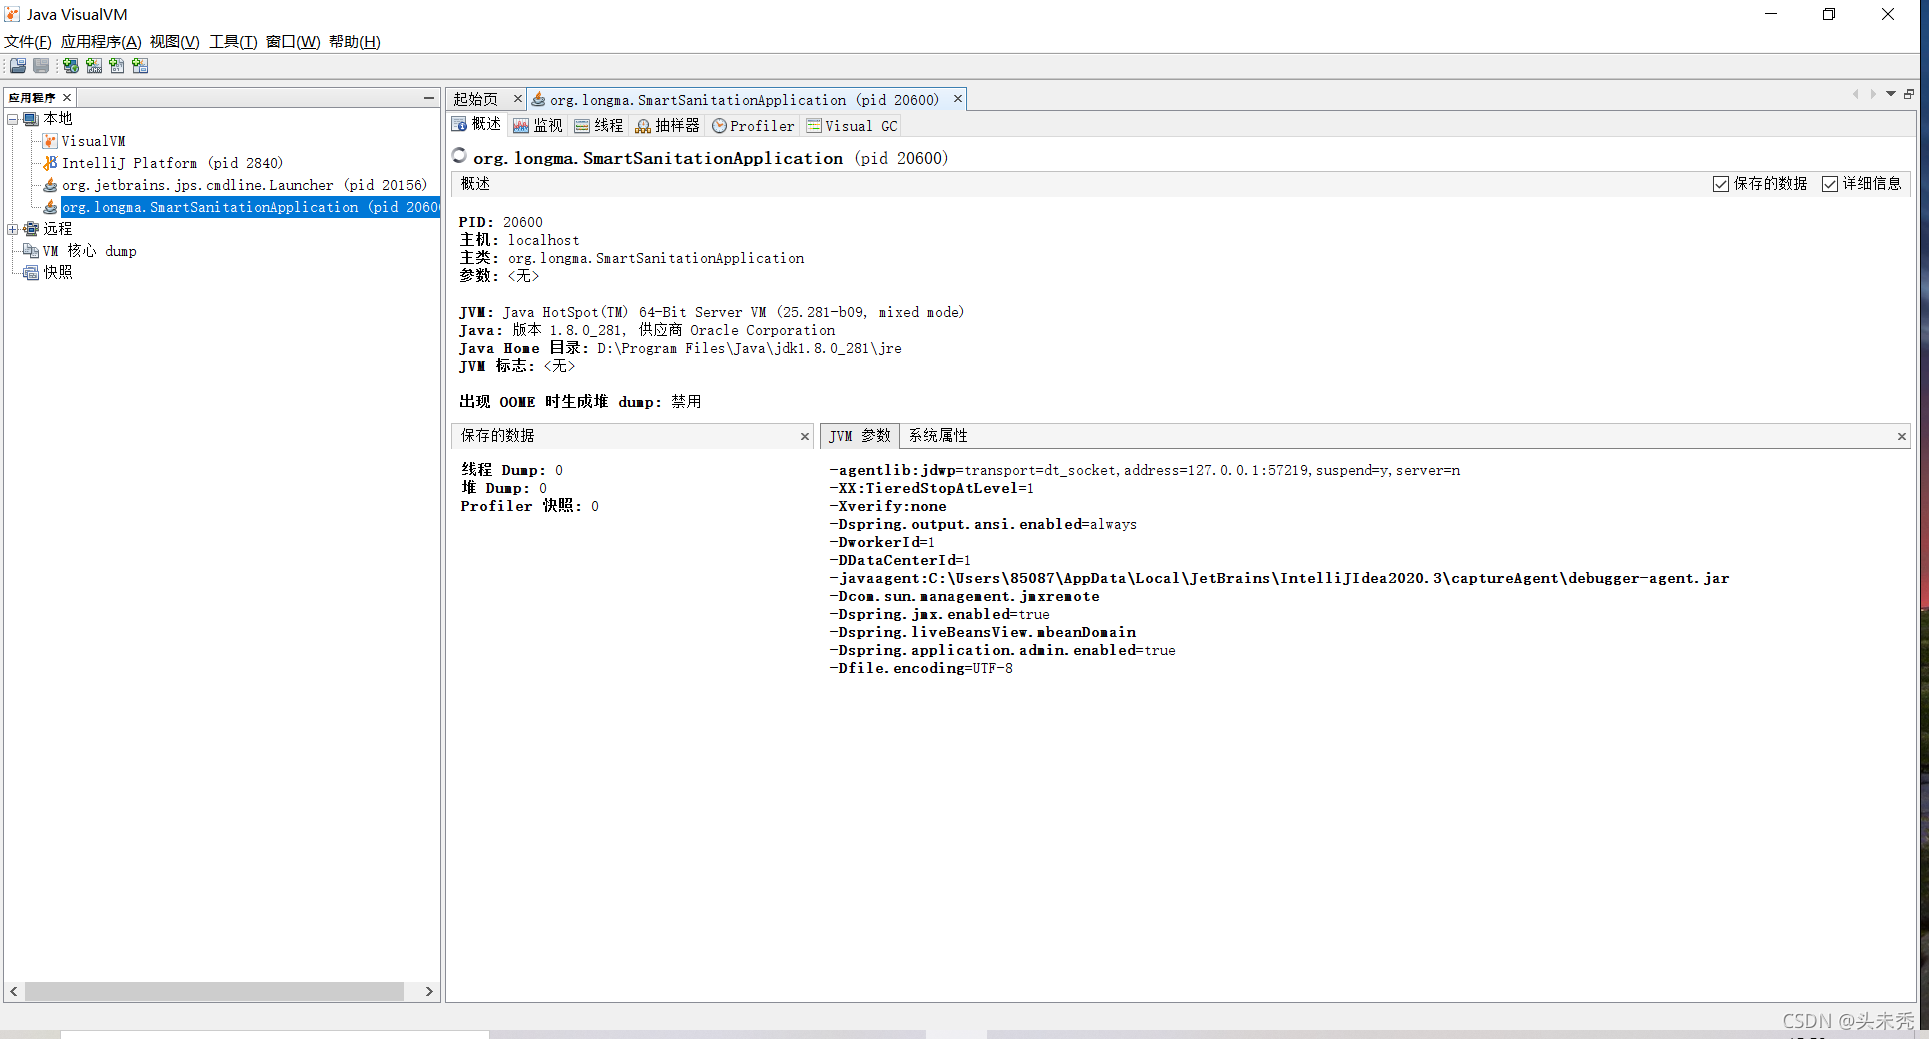
Task: Select the 快照 tree node
Action: coord(58,273)
